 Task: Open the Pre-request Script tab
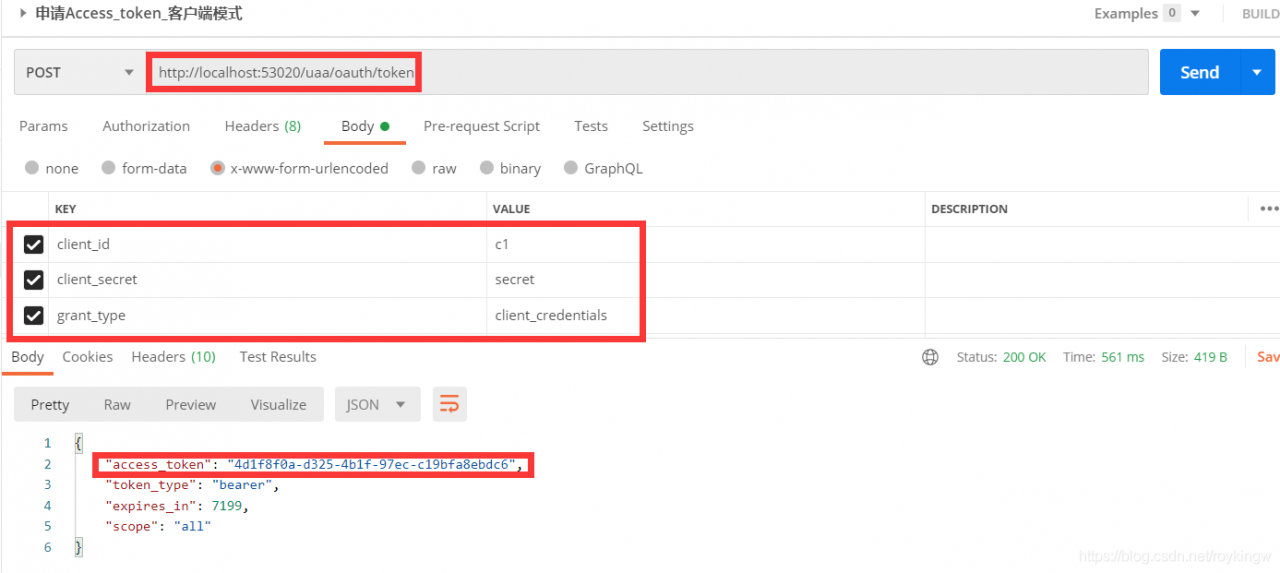(x=481, y=126)
